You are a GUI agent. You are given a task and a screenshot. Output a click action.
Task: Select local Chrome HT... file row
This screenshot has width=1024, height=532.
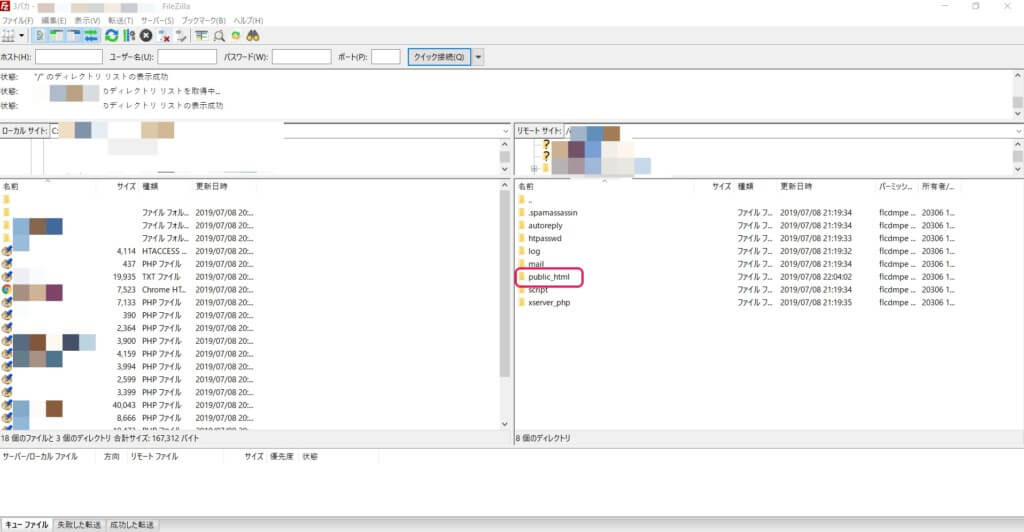tap(127, 290)
